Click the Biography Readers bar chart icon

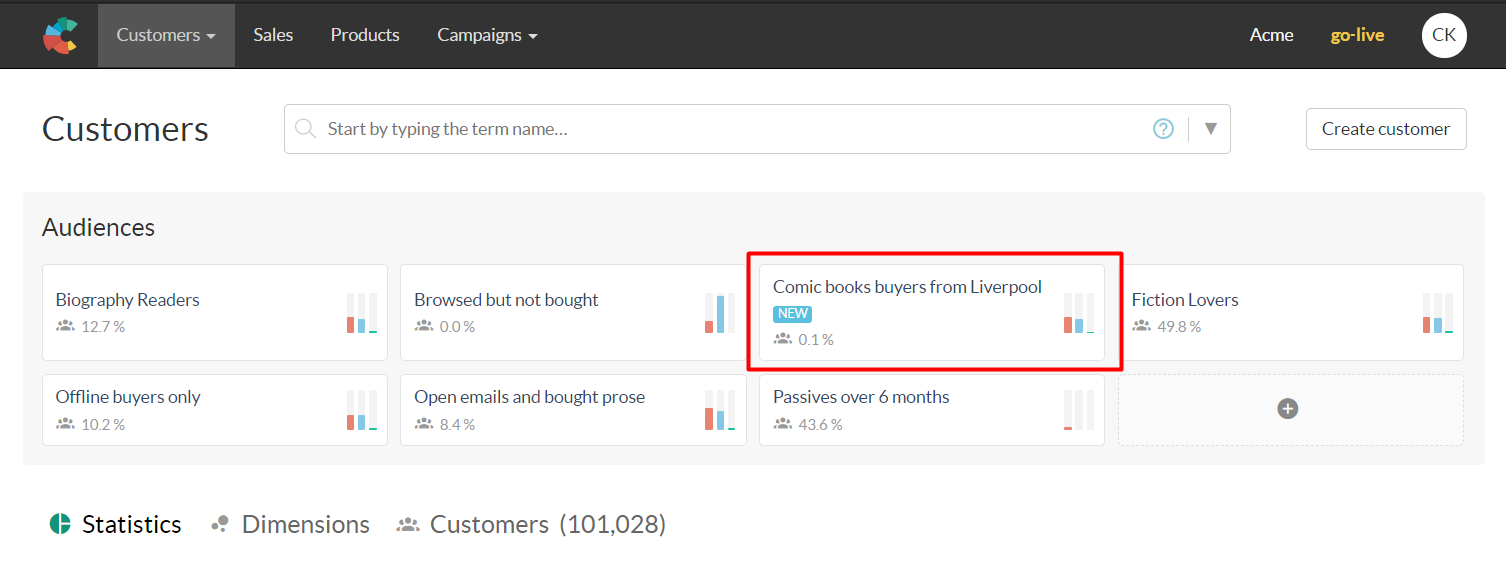(362, 313)
